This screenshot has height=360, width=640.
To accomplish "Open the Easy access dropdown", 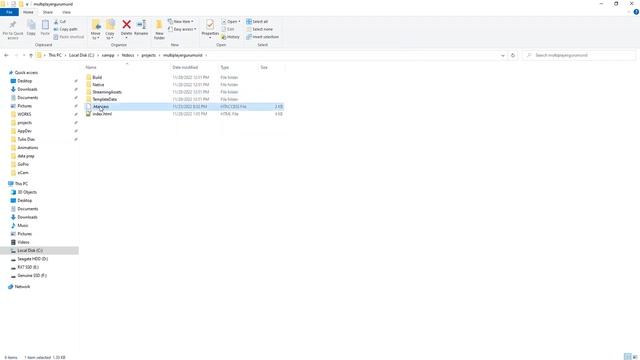I will tap(182, 29).
